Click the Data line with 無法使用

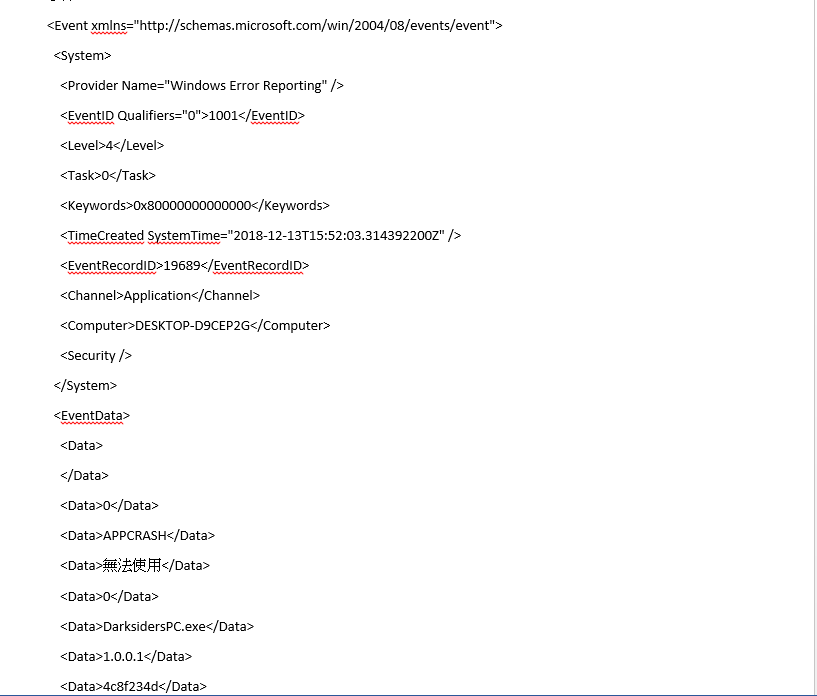click(x=135, y=566)
